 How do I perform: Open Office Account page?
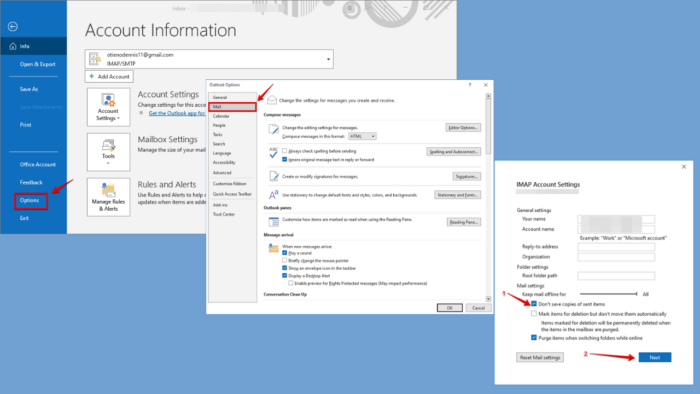click(38, 165)
